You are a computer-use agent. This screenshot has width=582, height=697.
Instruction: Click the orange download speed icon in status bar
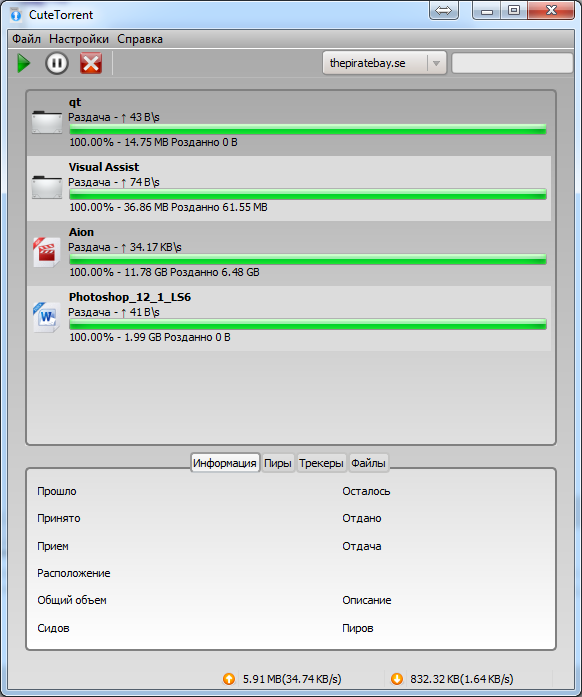[397, 679]
